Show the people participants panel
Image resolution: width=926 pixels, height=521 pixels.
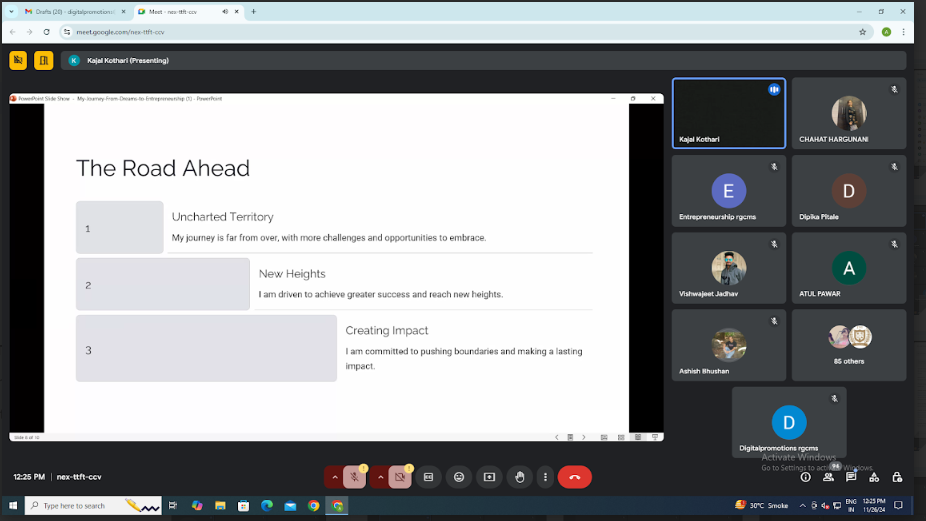[x=828, y=478]
